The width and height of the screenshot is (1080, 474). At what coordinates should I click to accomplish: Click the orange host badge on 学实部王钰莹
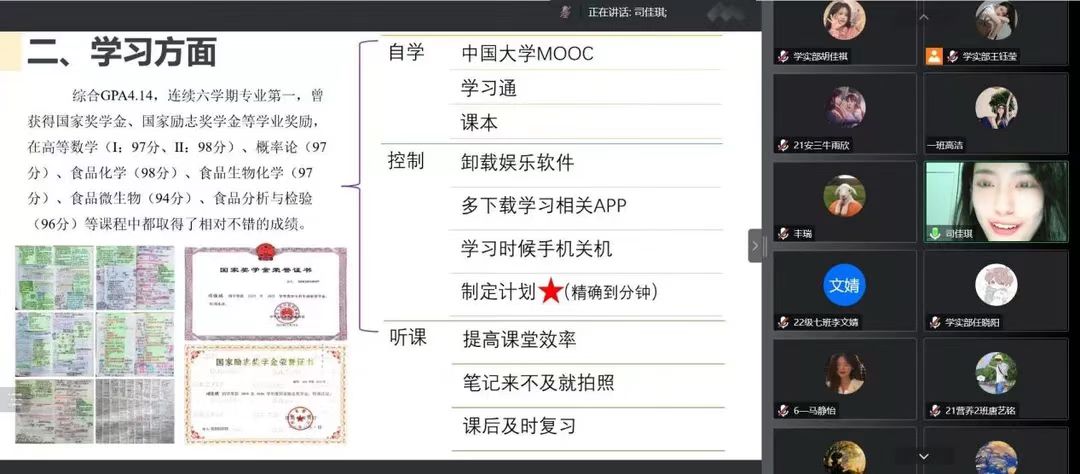click(934, 57)
